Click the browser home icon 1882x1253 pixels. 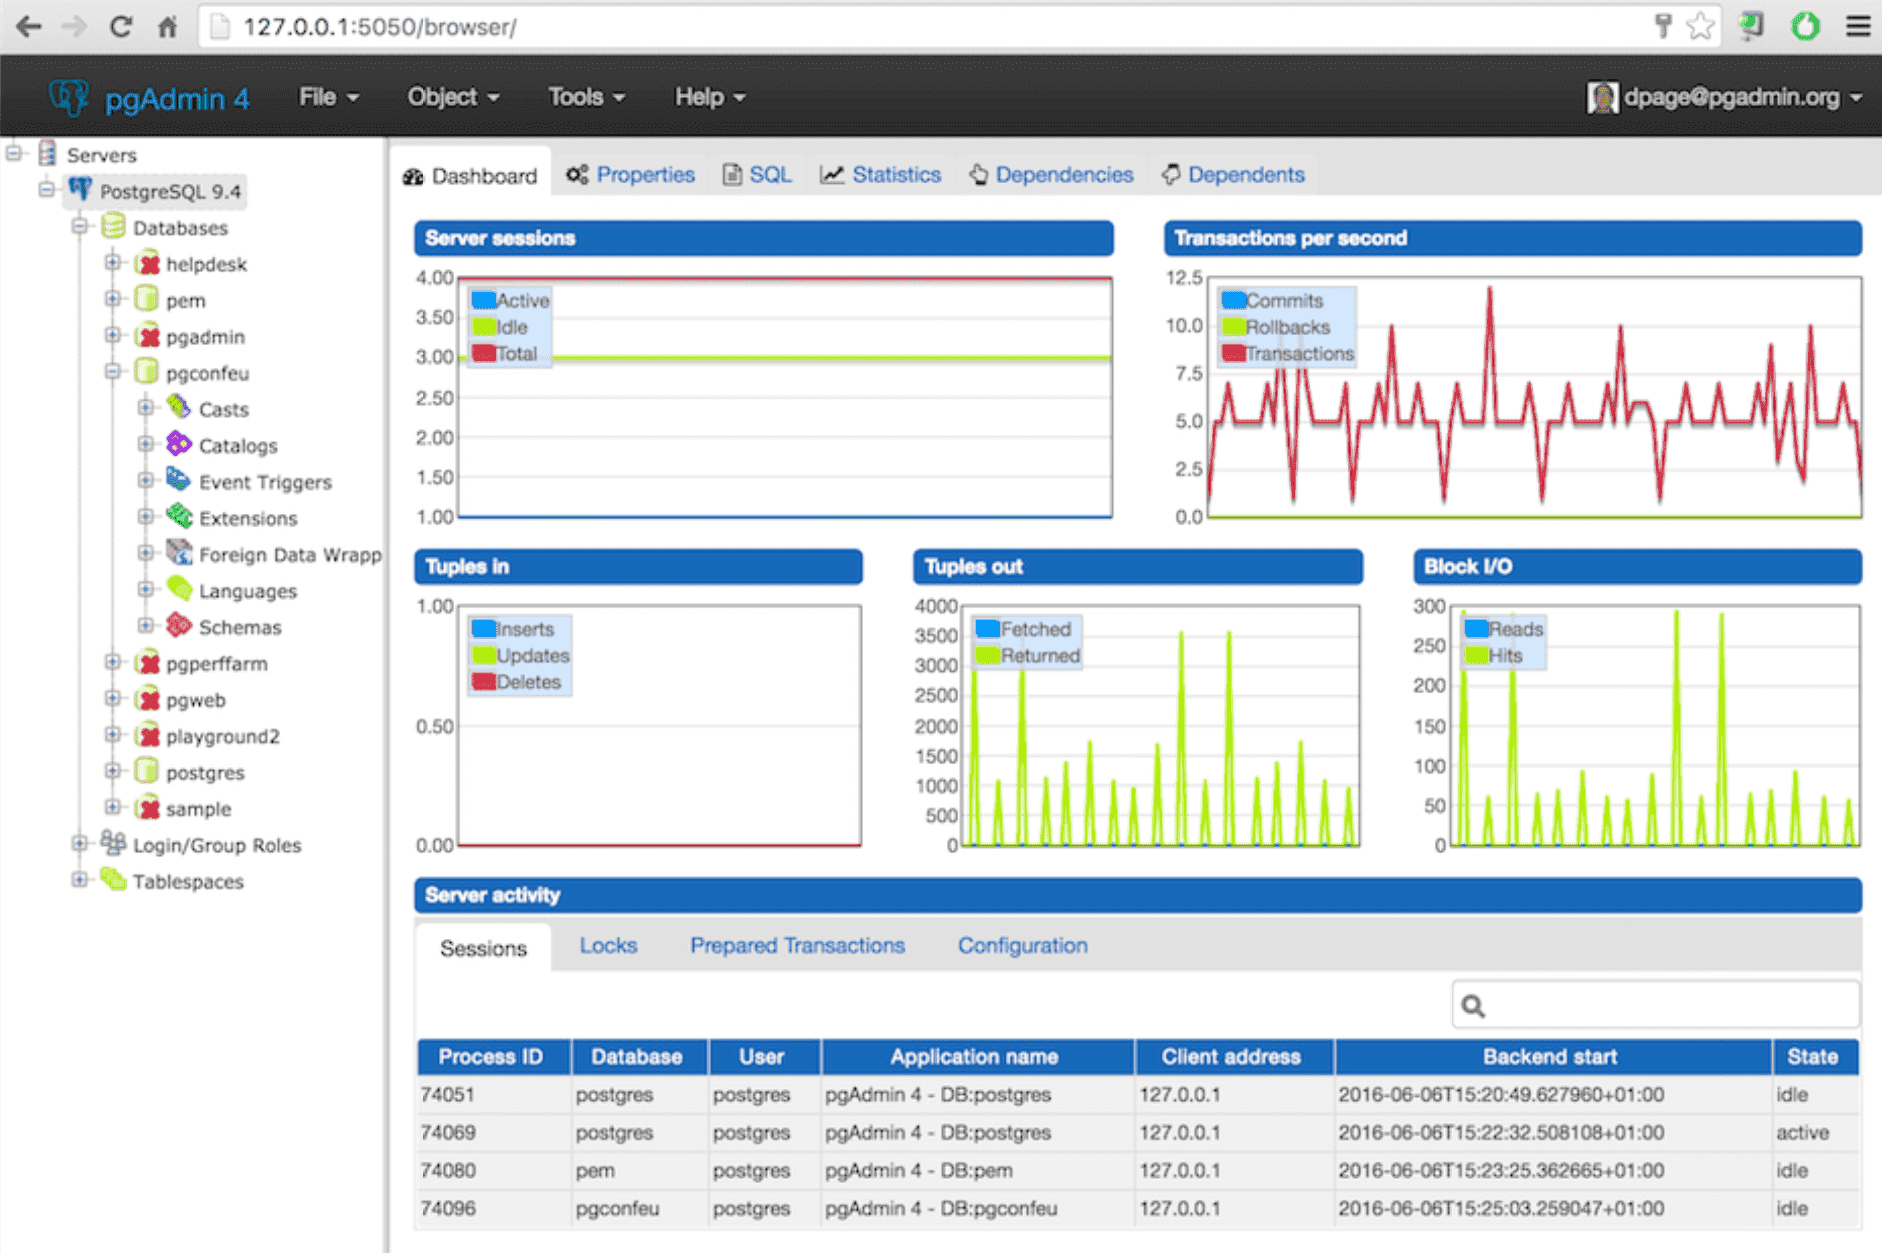coord(167,27)
